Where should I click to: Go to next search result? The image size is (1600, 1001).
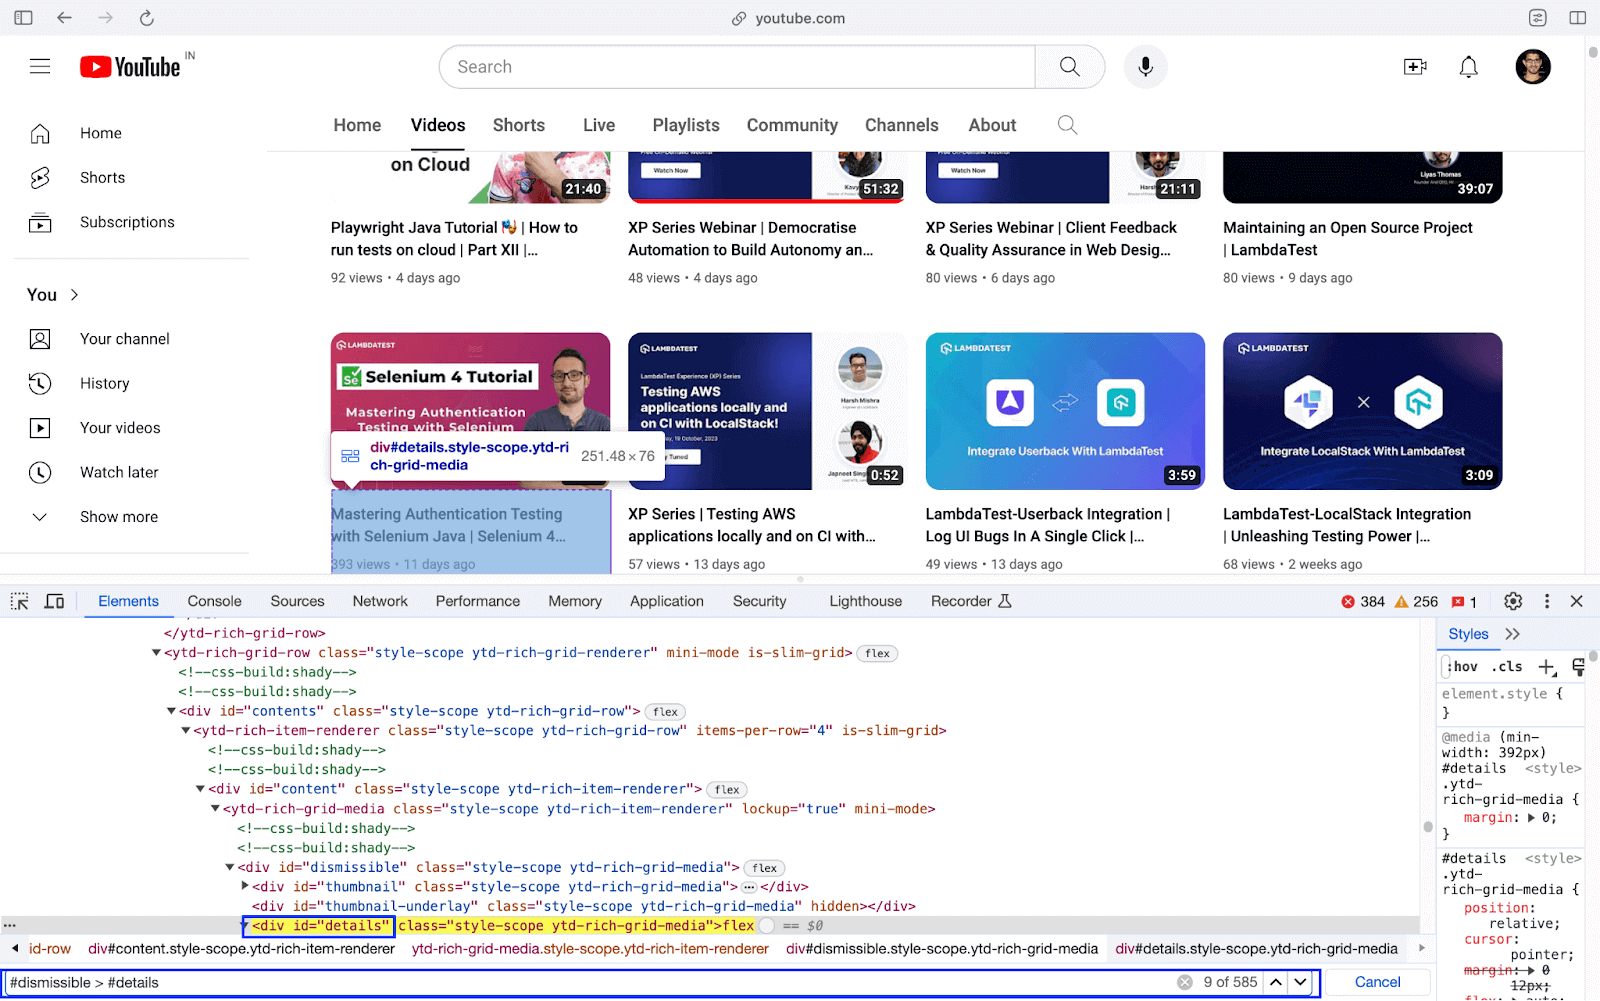1300,982
